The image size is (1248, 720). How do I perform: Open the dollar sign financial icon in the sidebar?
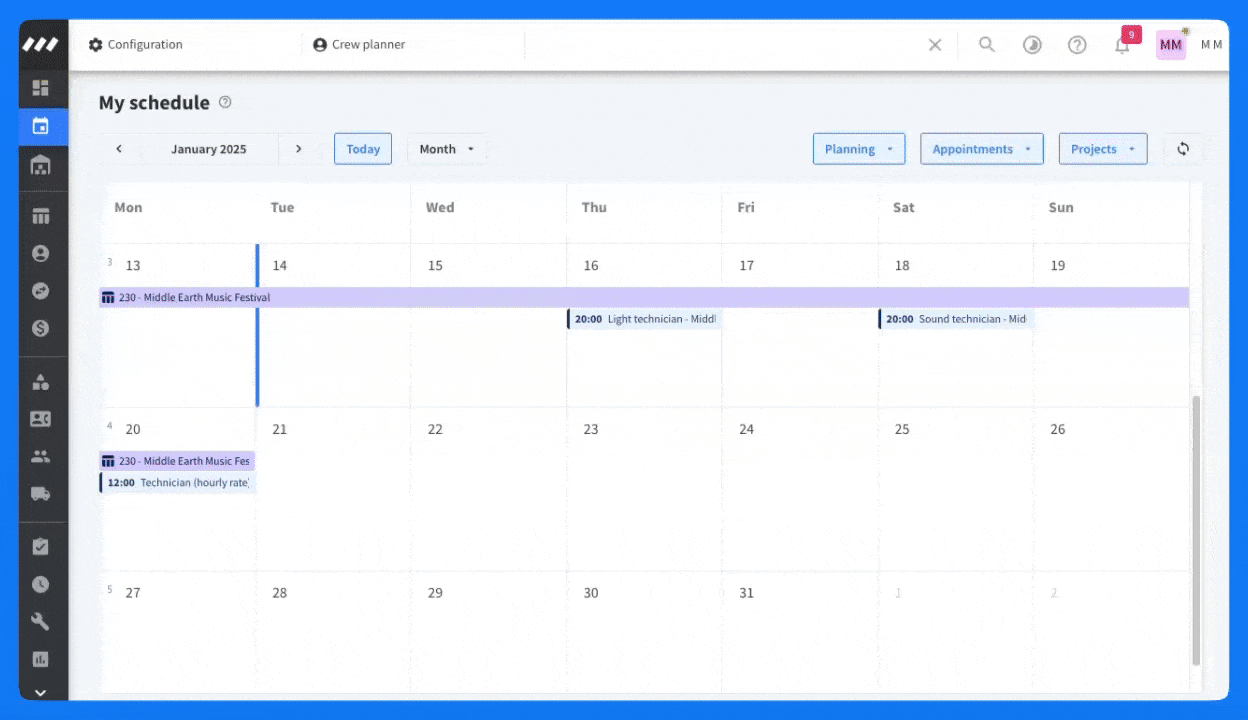pos(41,328)
